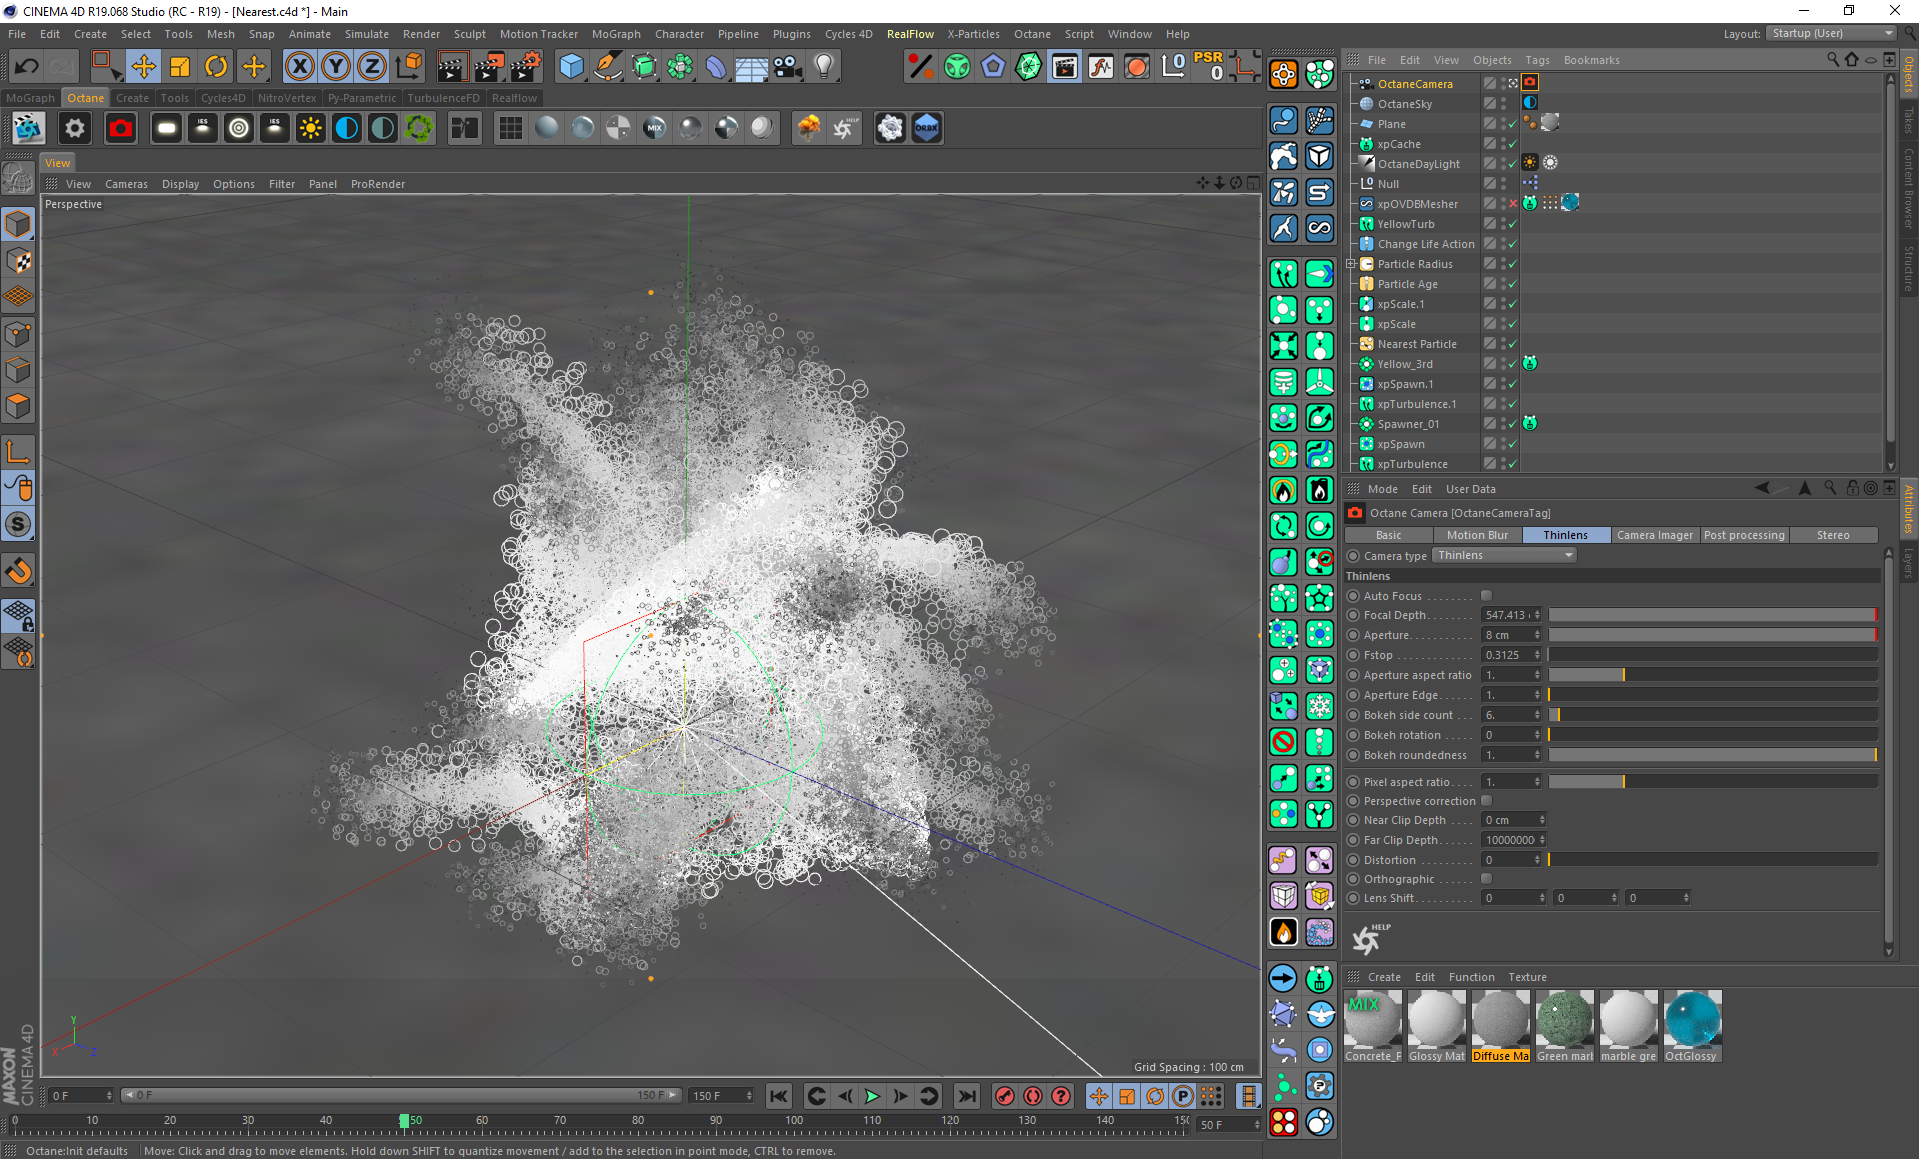Add a Cube primitive object
1919x1159 pixels.
click(571, 67)
